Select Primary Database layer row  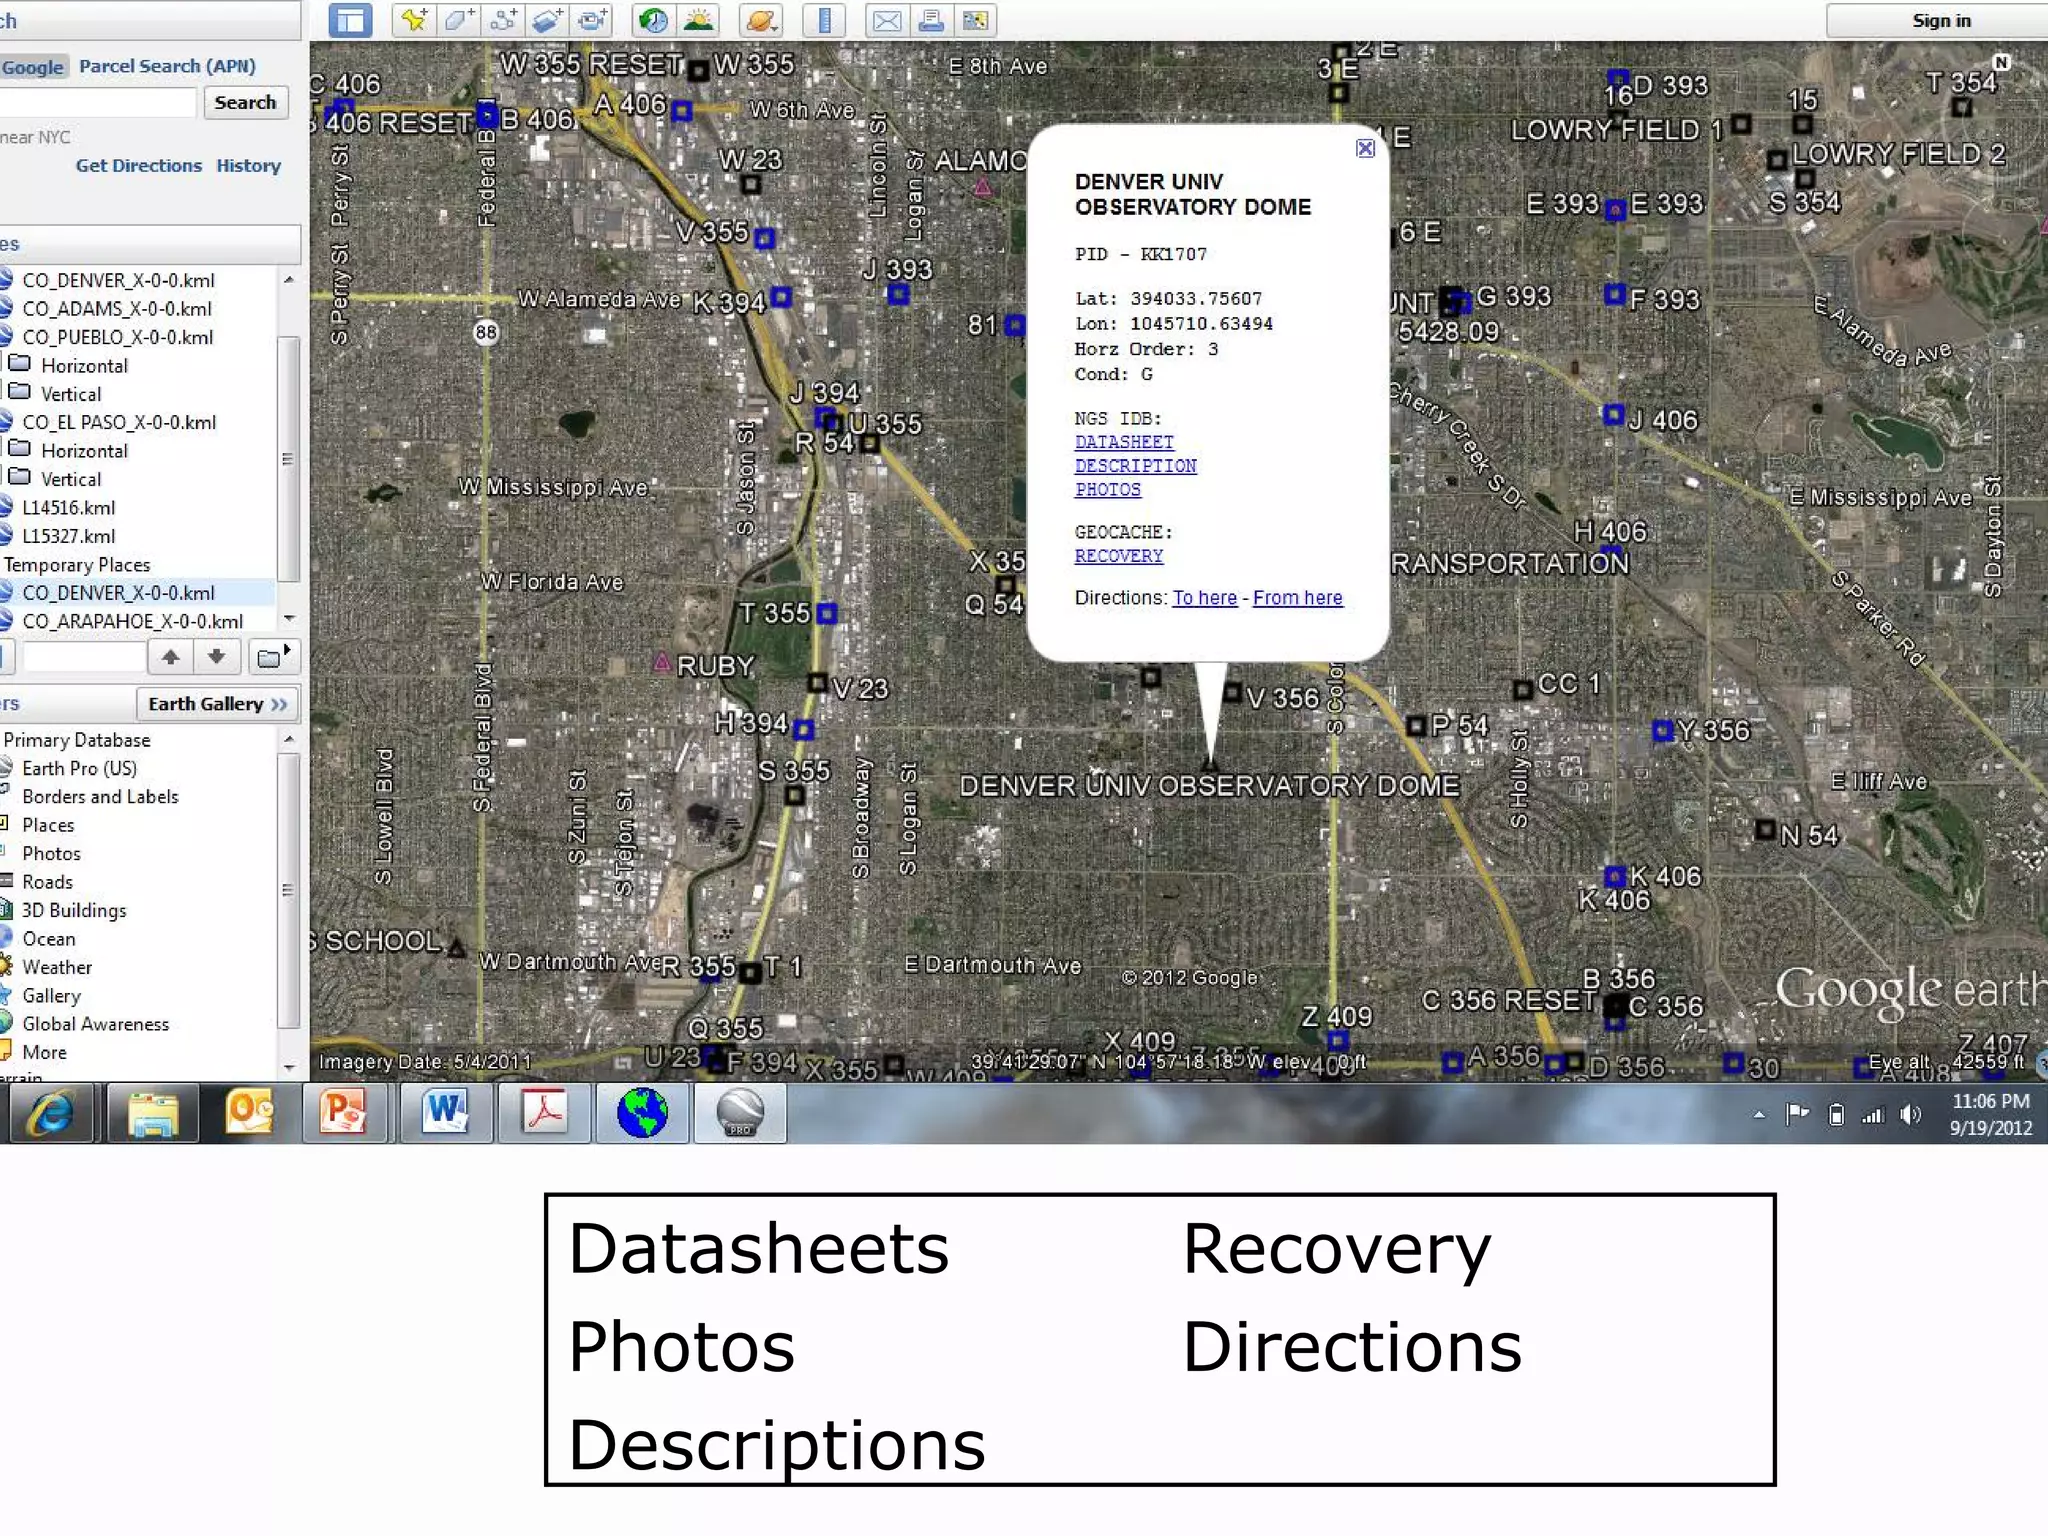click(77, 740)
